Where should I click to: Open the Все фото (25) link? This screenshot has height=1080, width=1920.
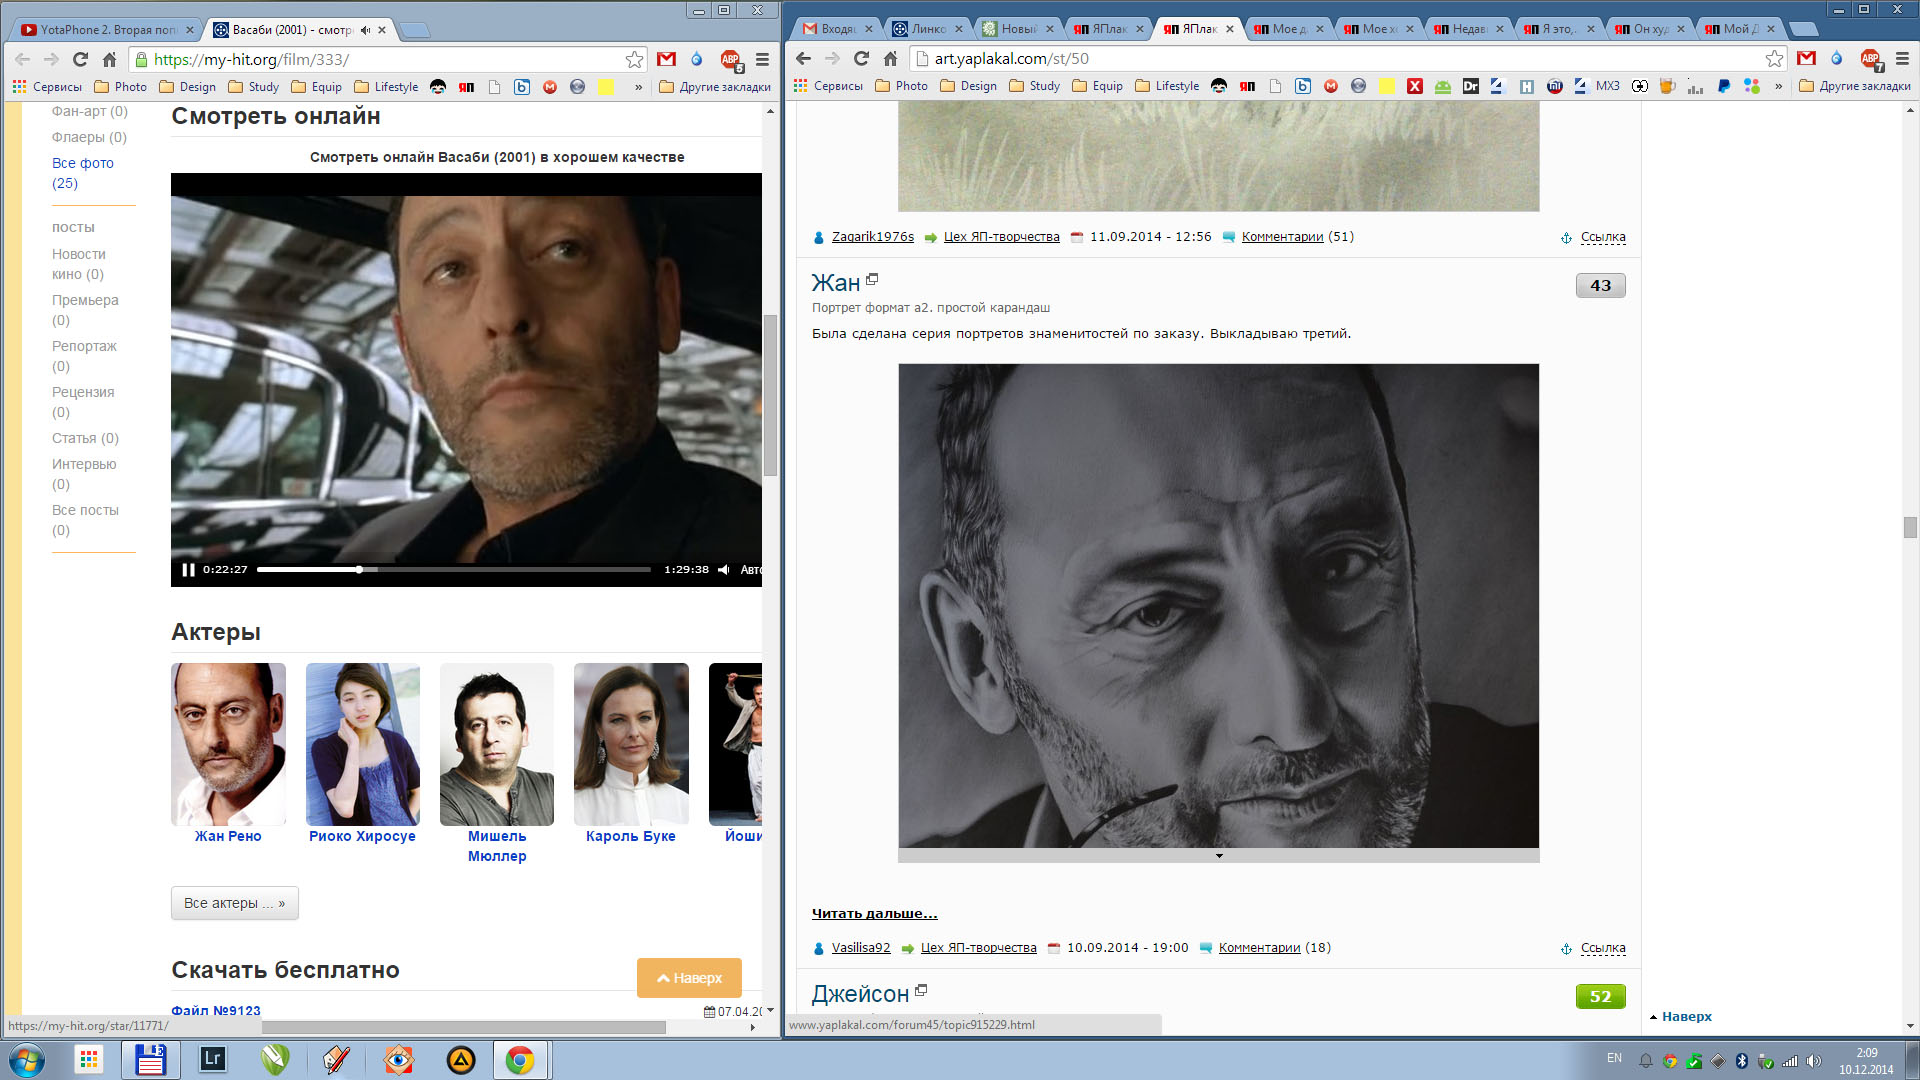click(x=83, y=173)
